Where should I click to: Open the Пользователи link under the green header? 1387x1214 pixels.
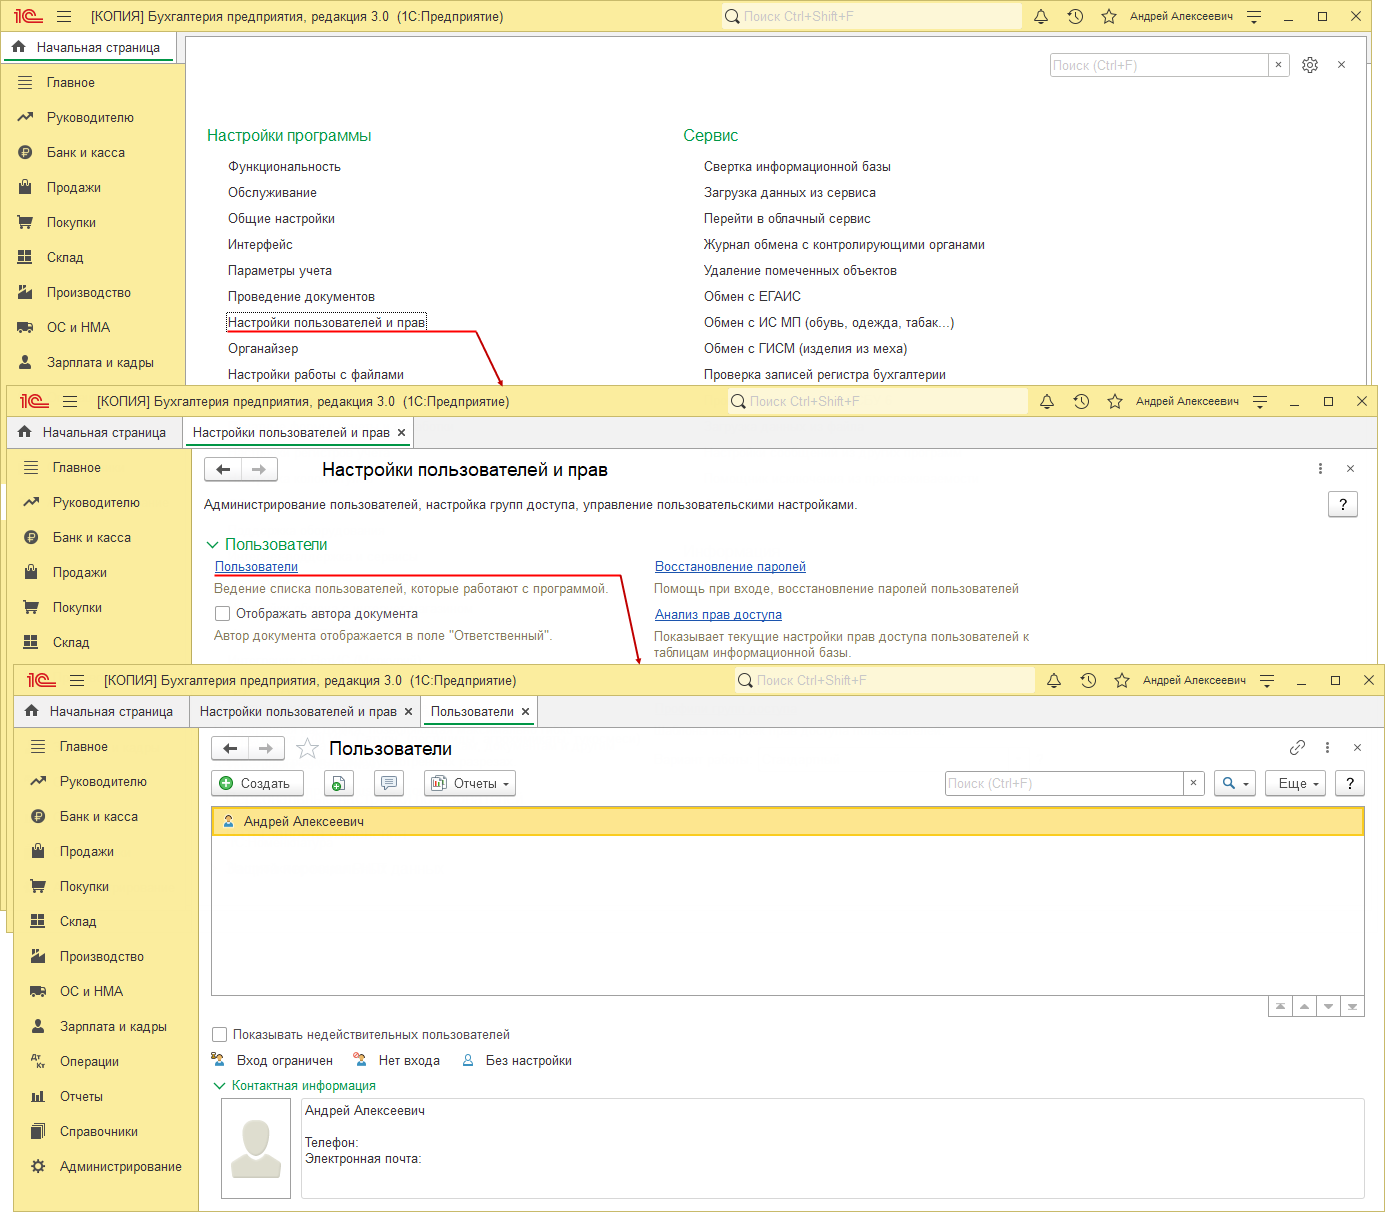pos(256,567)
